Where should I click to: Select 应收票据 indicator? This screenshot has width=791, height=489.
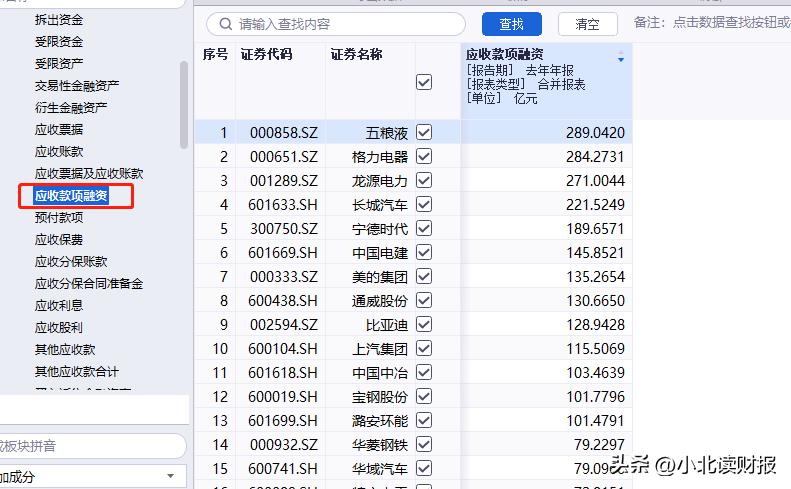(59, 130)
